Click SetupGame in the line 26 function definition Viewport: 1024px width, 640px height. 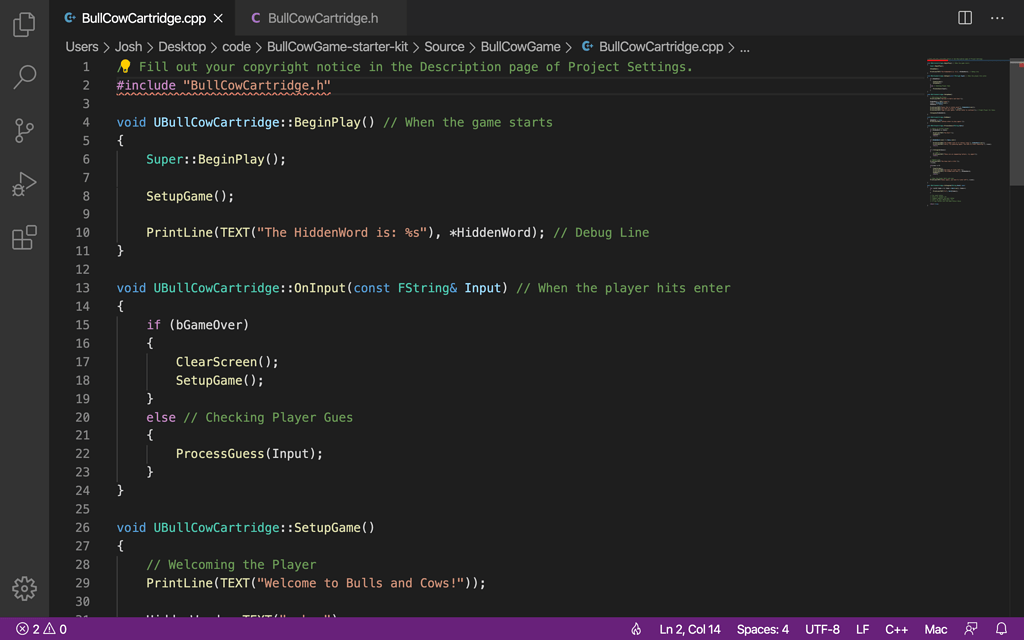click(x=327, y=528)
